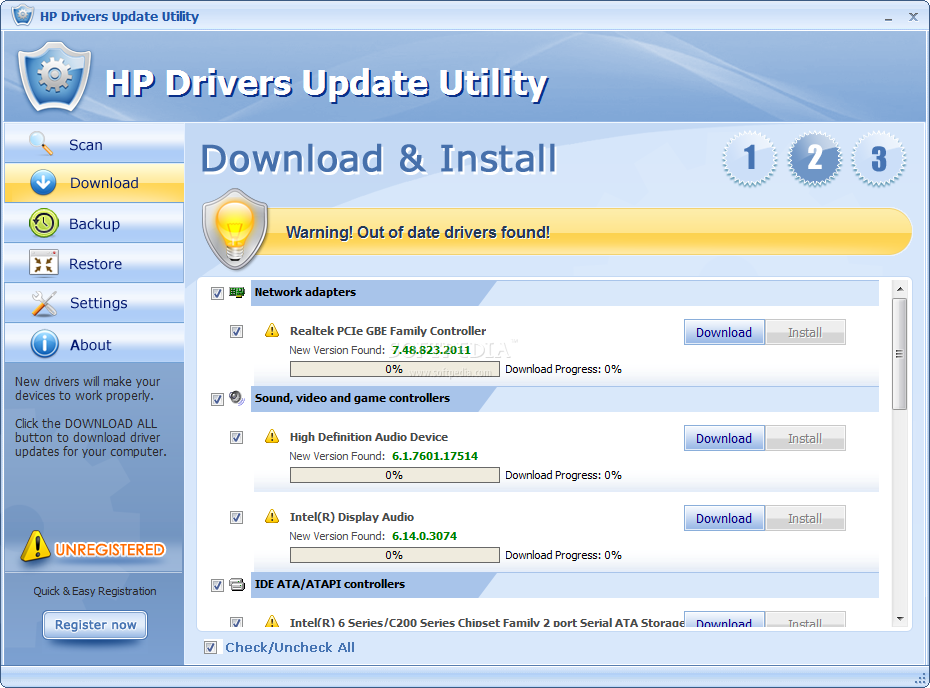
Task: Click version number 6.1.7601.17514
Action: 435,456
